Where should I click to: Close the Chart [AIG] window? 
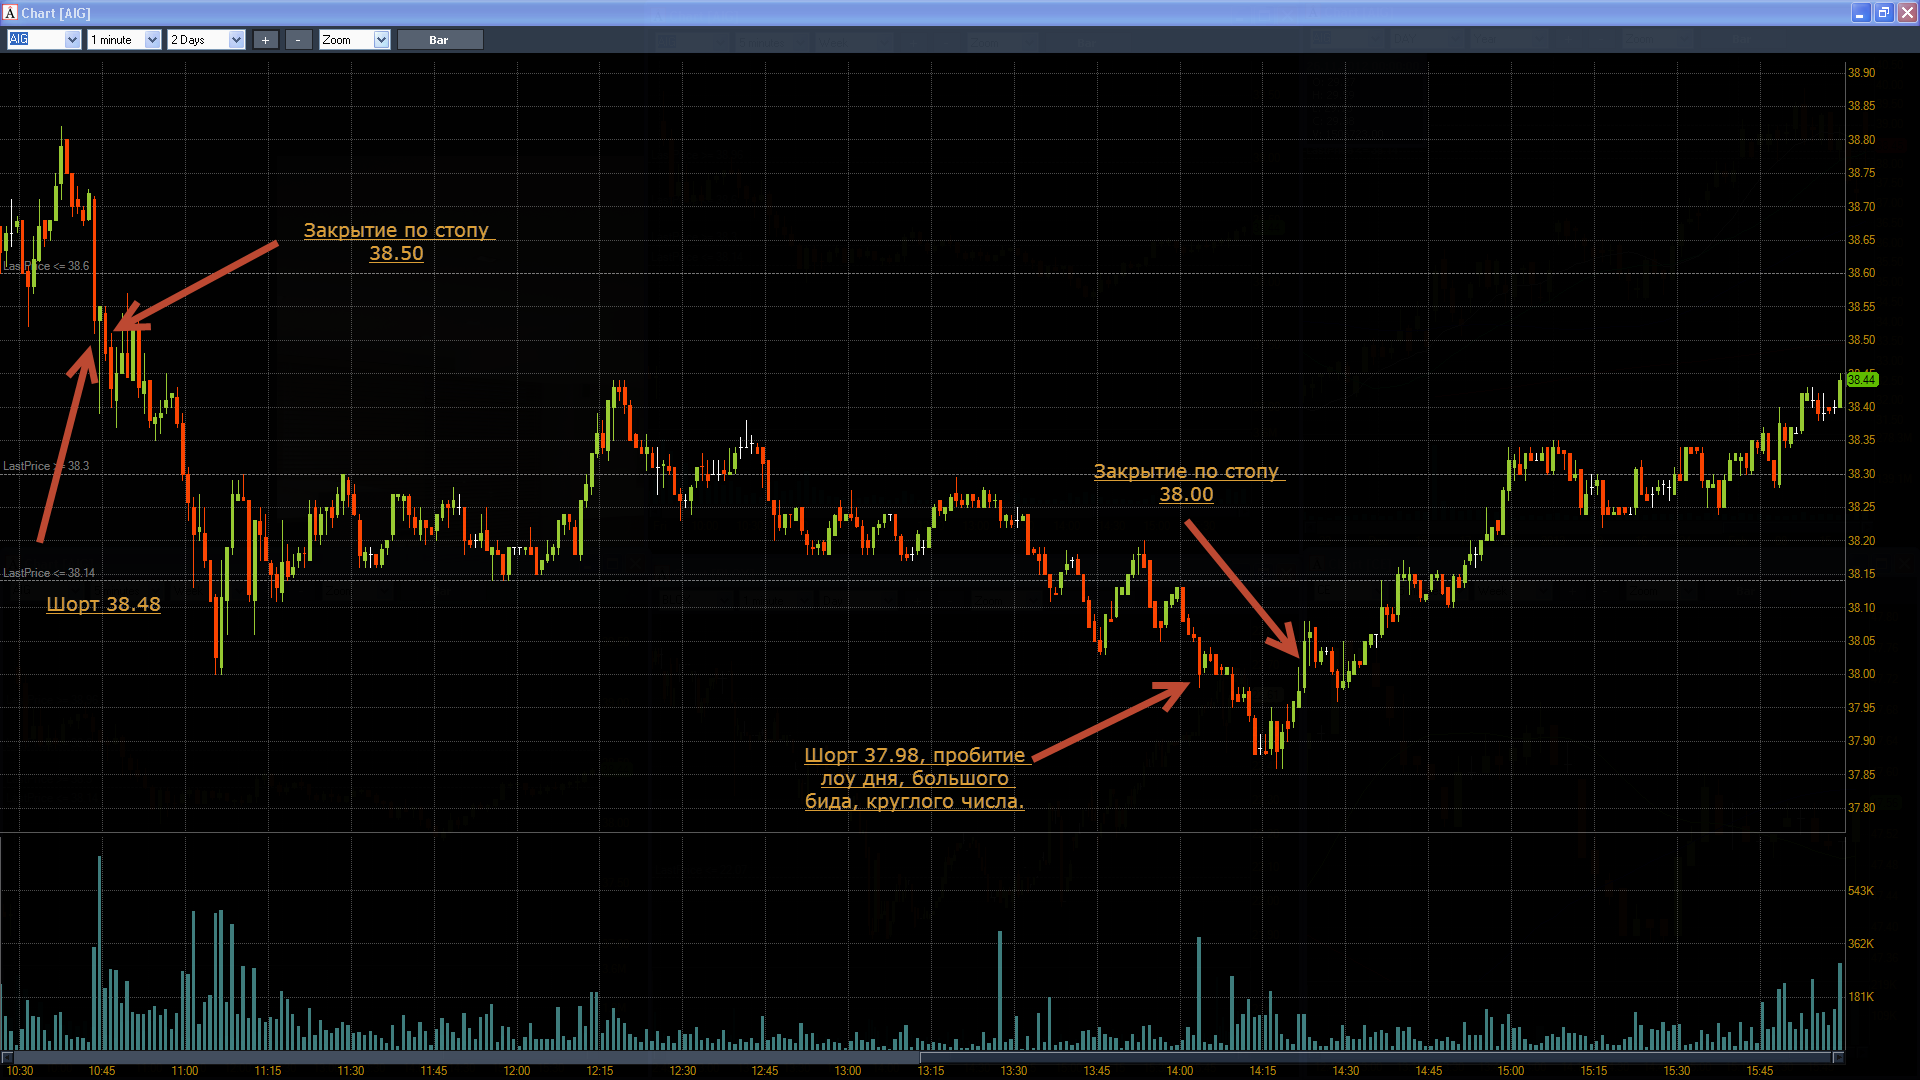tap(1907, 13)
